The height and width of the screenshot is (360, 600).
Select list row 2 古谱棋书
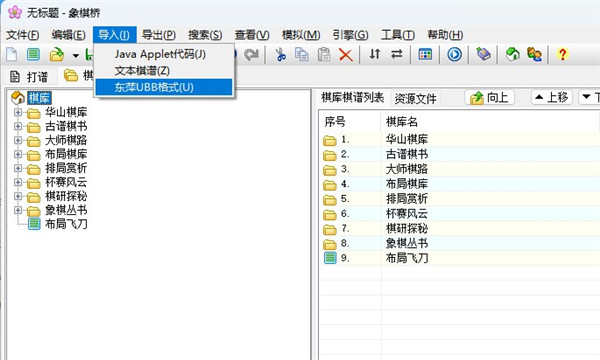(460, 155)
